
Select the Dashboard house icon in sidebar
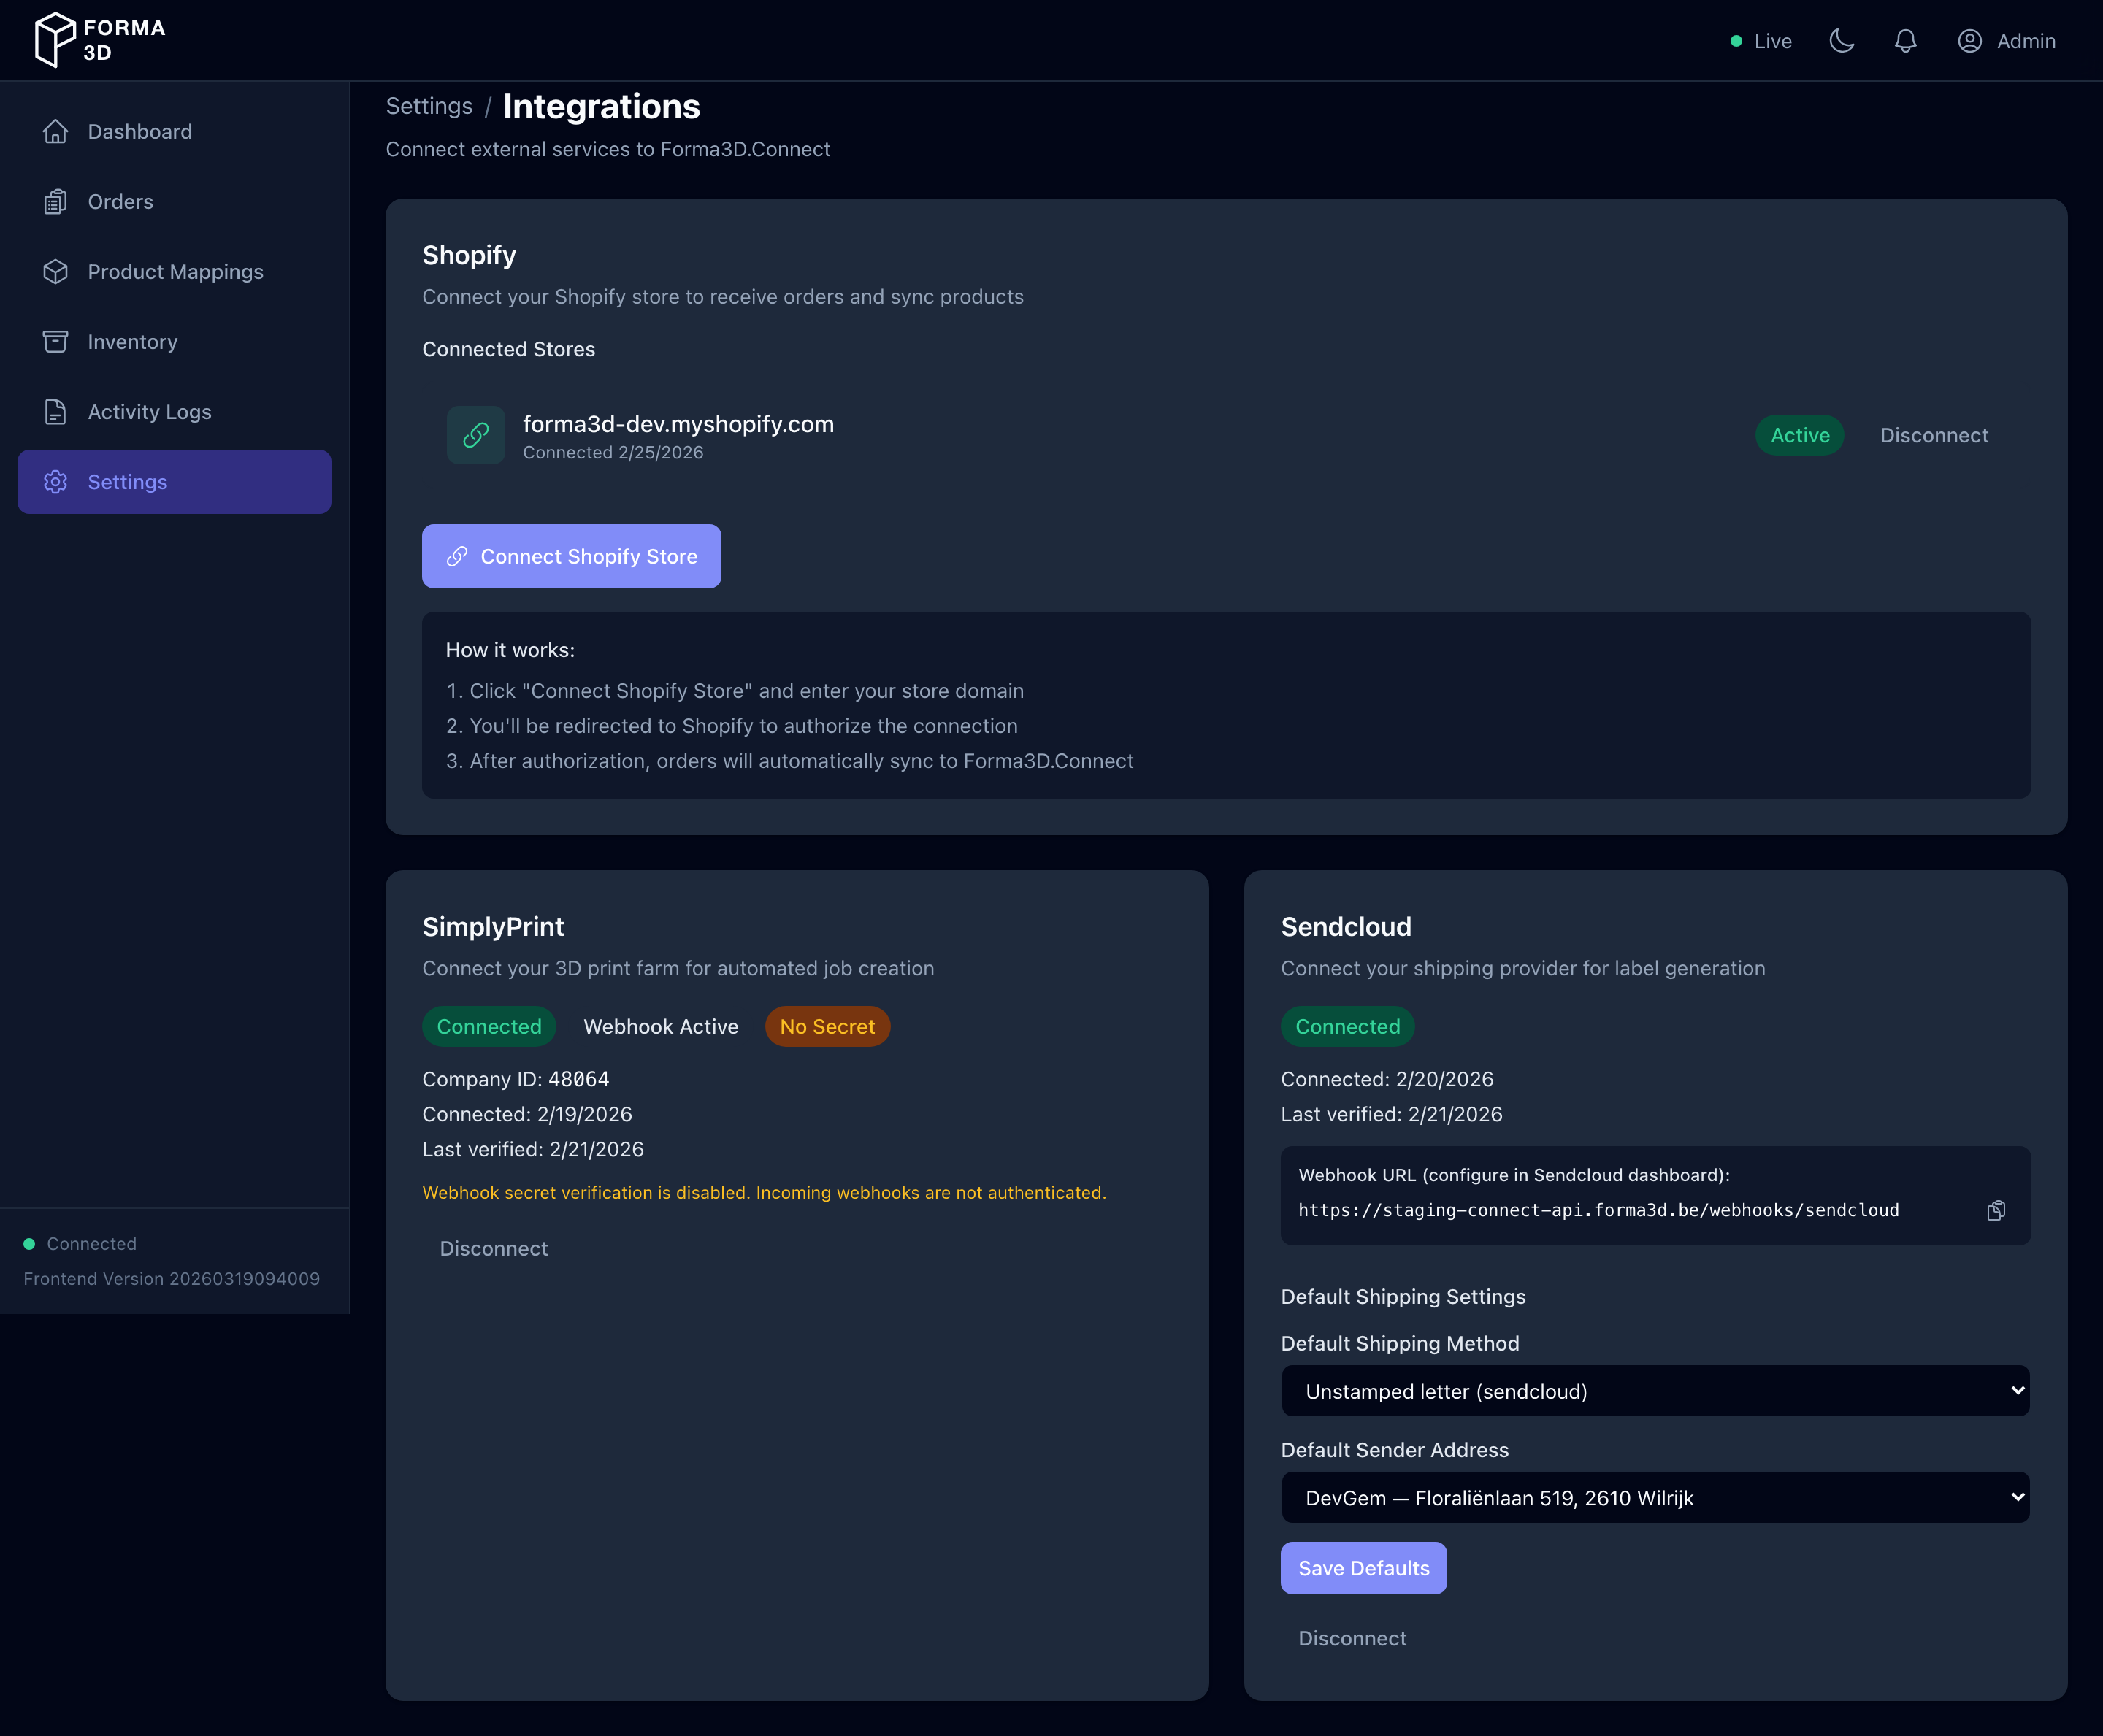coord(56,131)
